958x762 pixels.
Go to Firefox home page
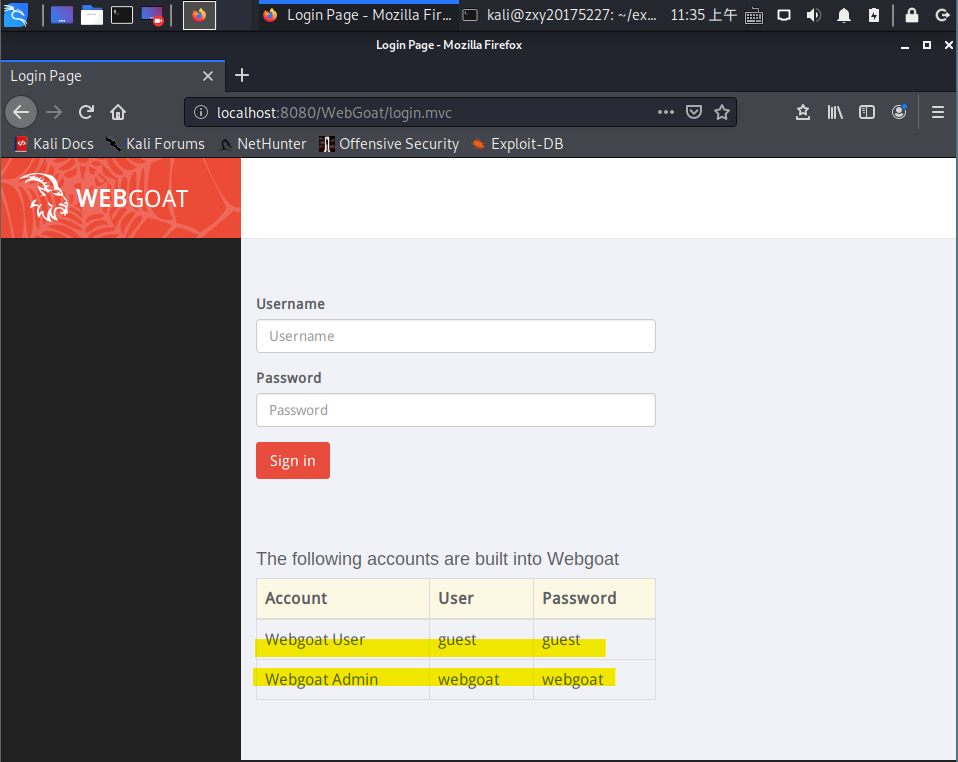click(118, 112)
